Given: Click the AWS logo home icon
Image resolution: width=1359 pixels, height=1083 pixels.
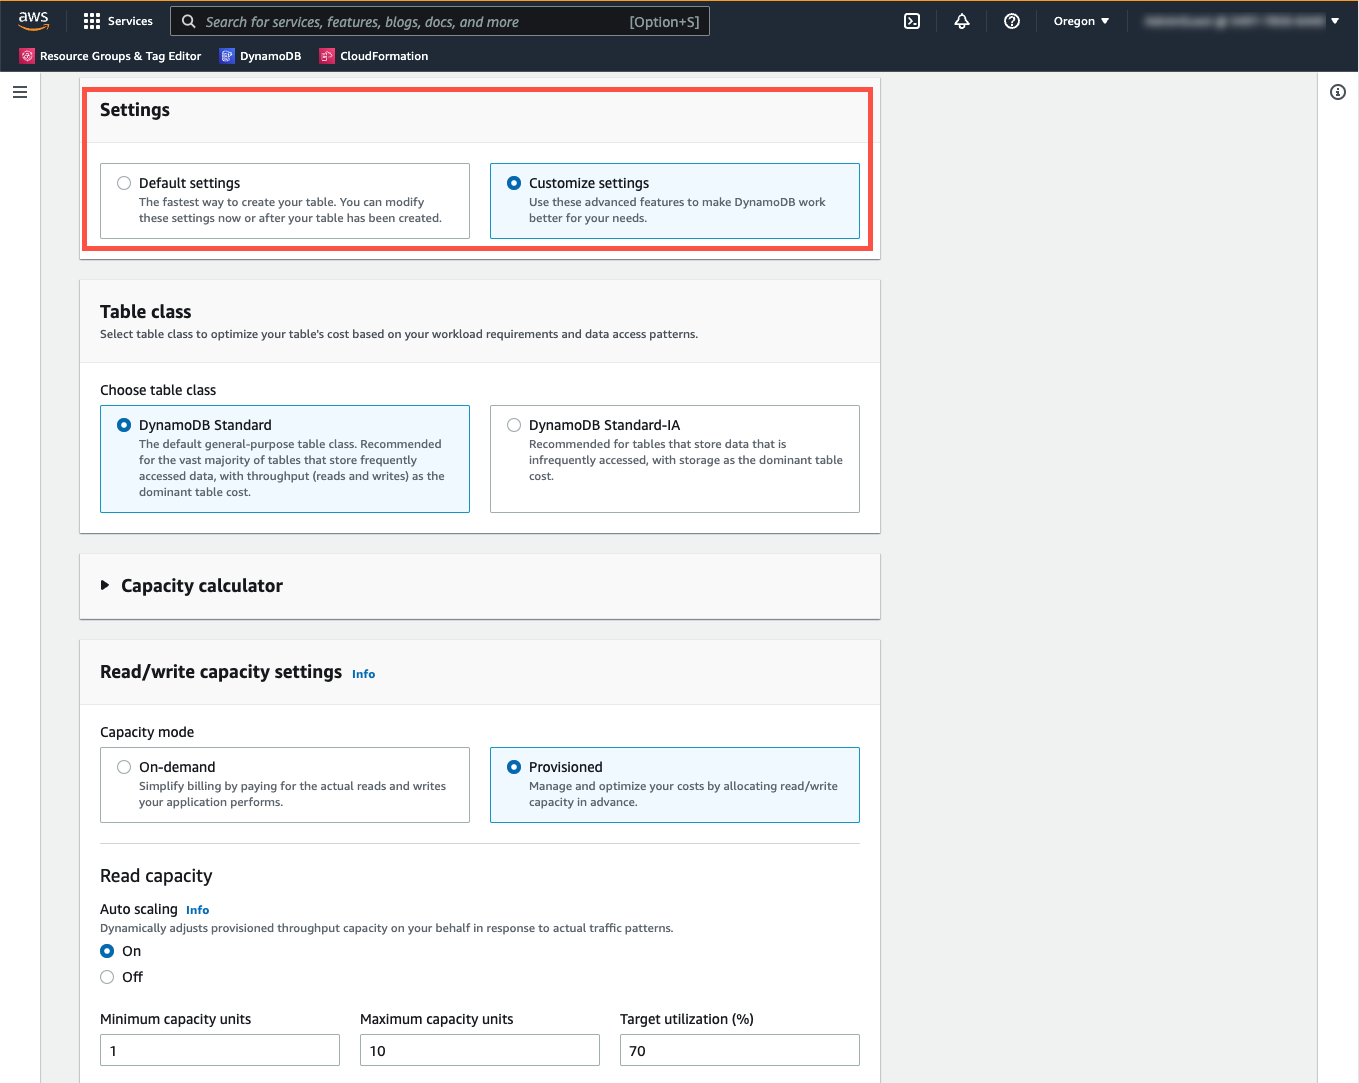Looking at the screenshot, I should [x=33, y=21].
